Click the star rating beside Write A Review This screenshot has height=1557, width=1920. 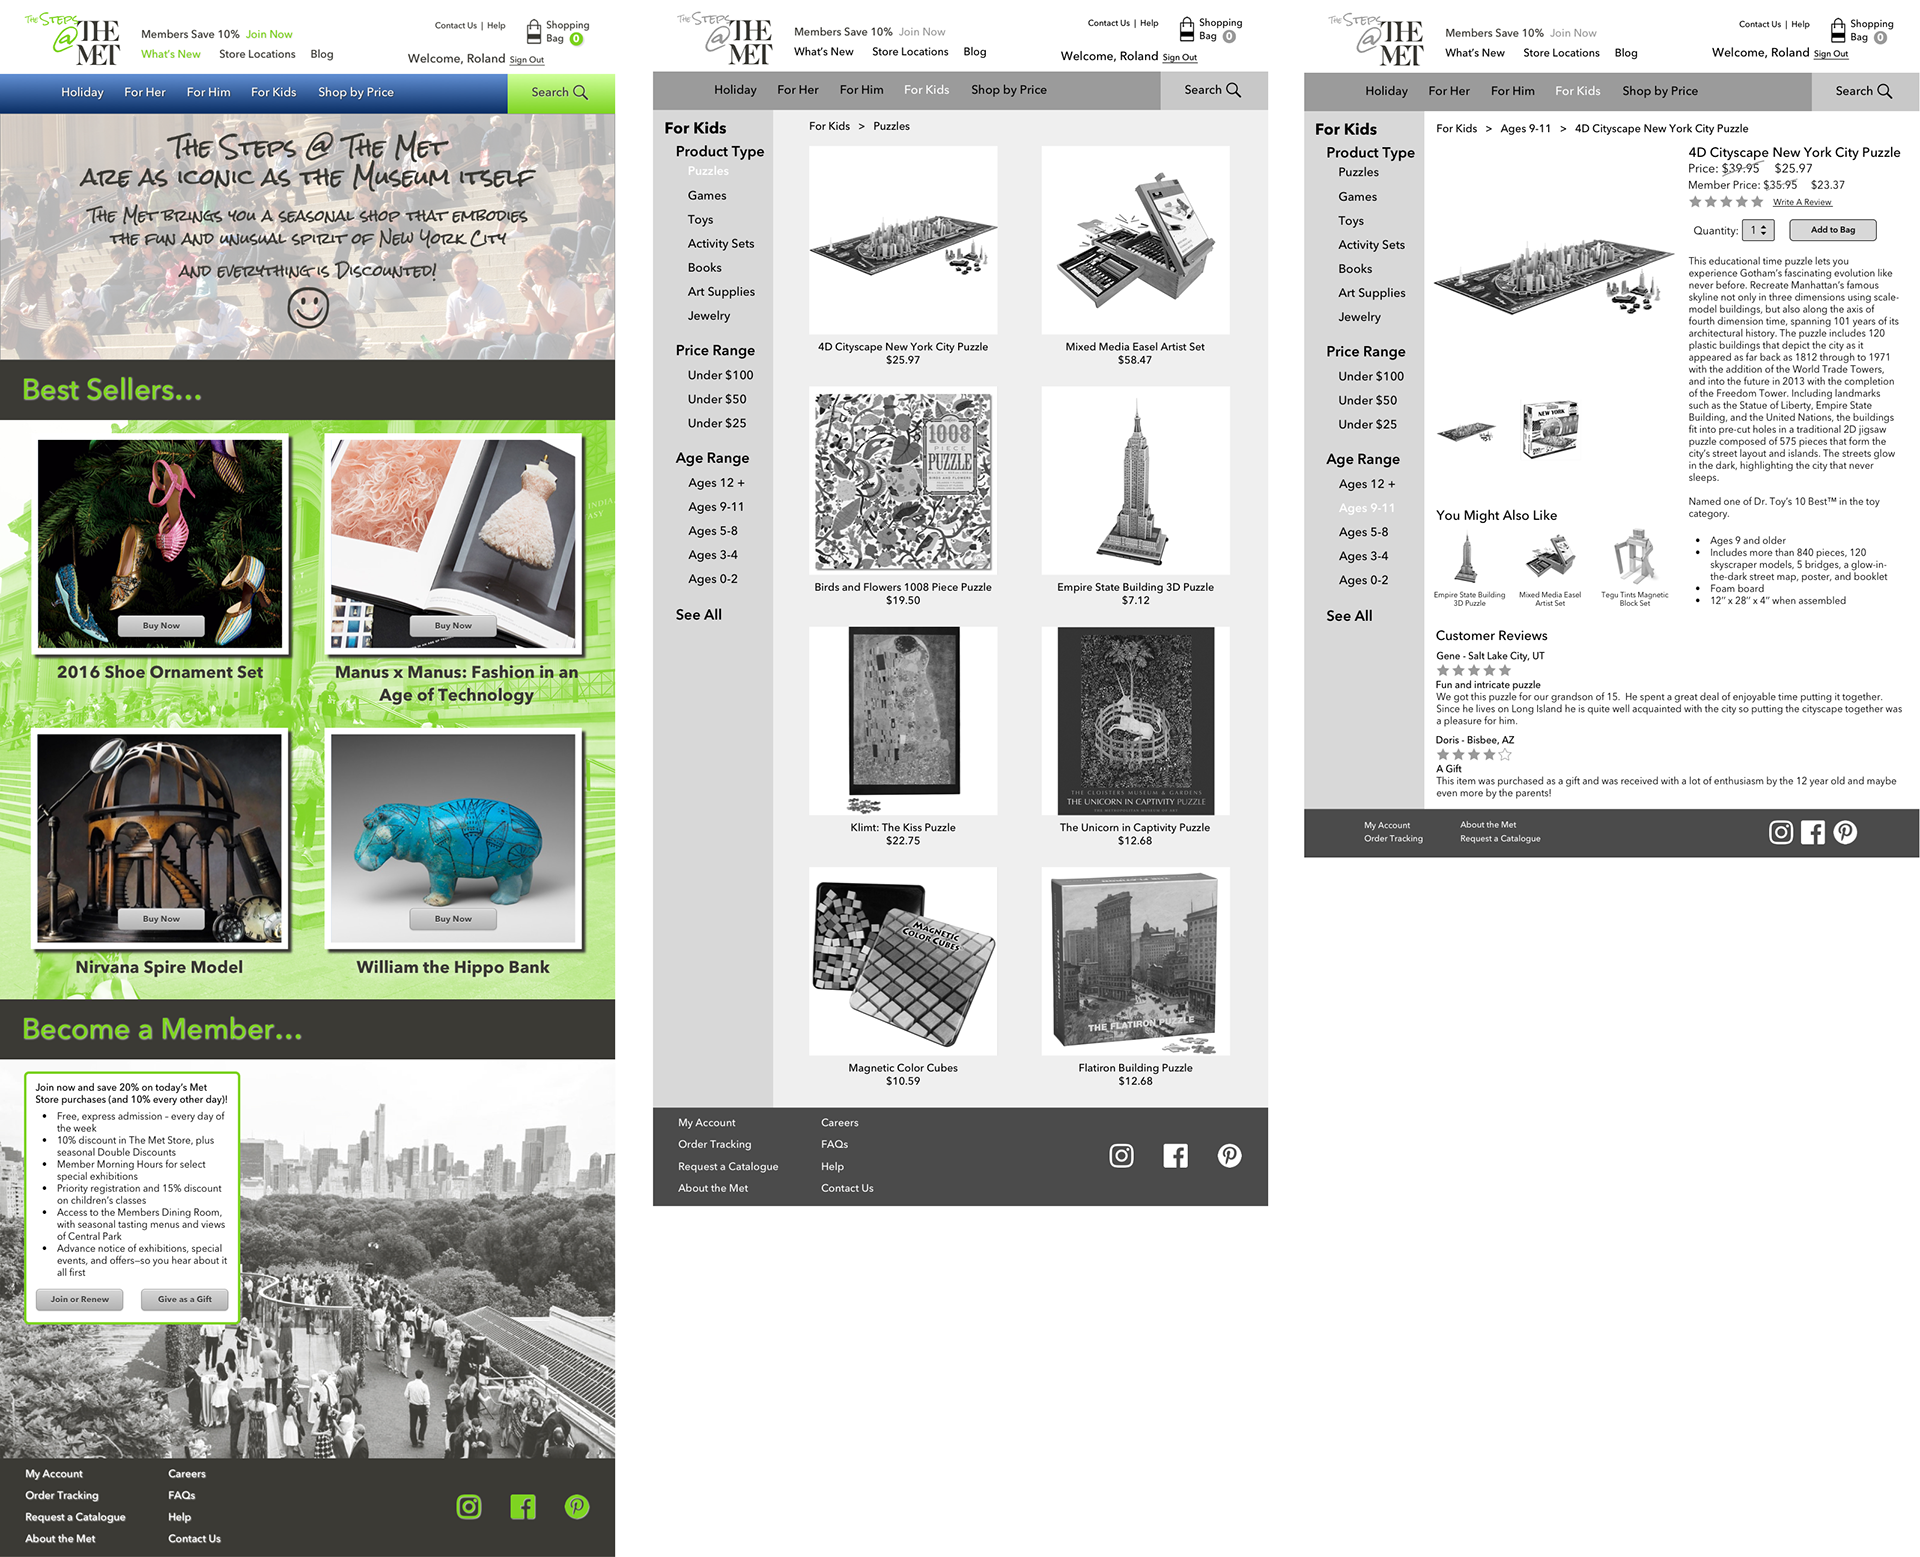[1726, 202]
